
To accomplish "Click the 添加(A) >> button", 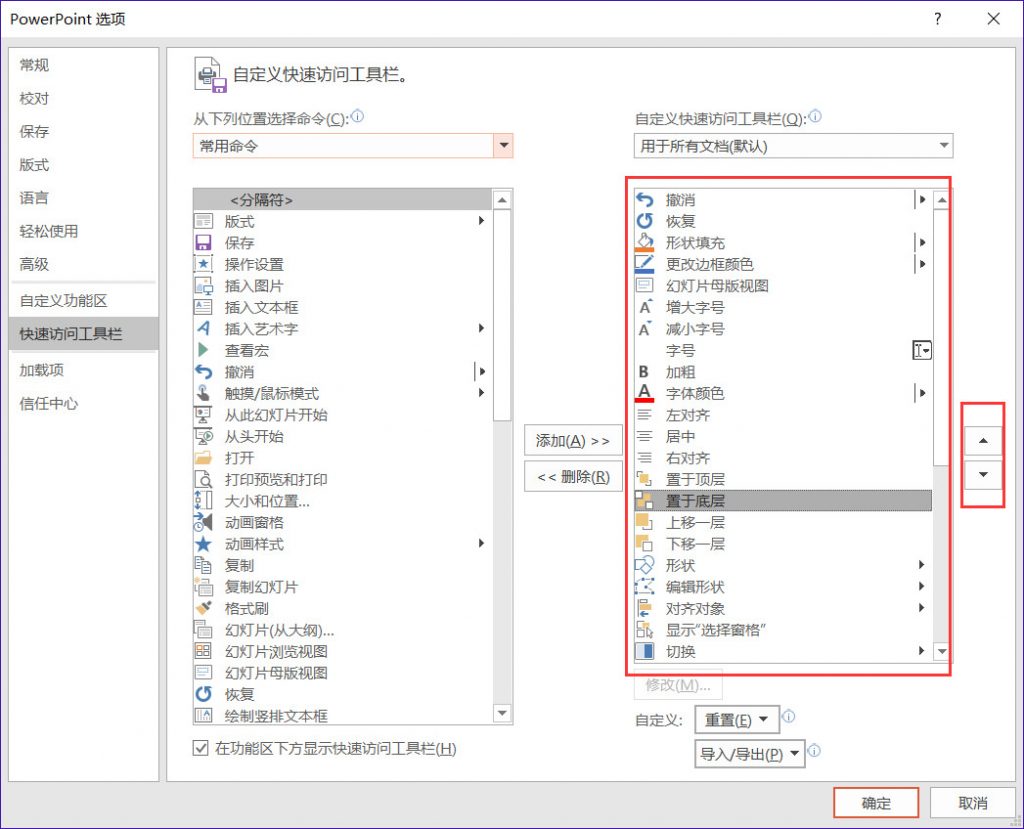I will click(x=573, y=441).
